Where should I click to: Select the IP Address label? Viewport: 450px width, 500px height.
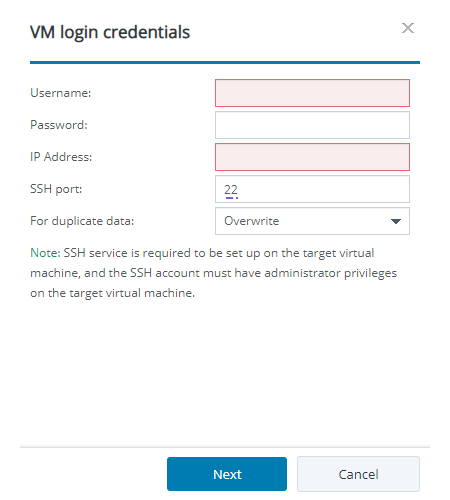61,157
